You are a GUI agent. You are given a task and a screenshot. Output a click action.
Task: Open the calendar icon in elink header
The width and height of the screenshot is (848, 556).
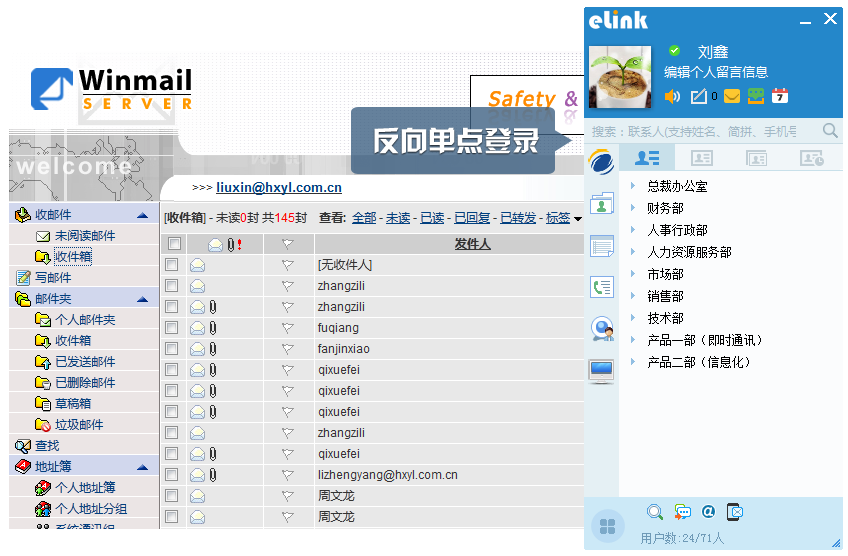(779, 96)
